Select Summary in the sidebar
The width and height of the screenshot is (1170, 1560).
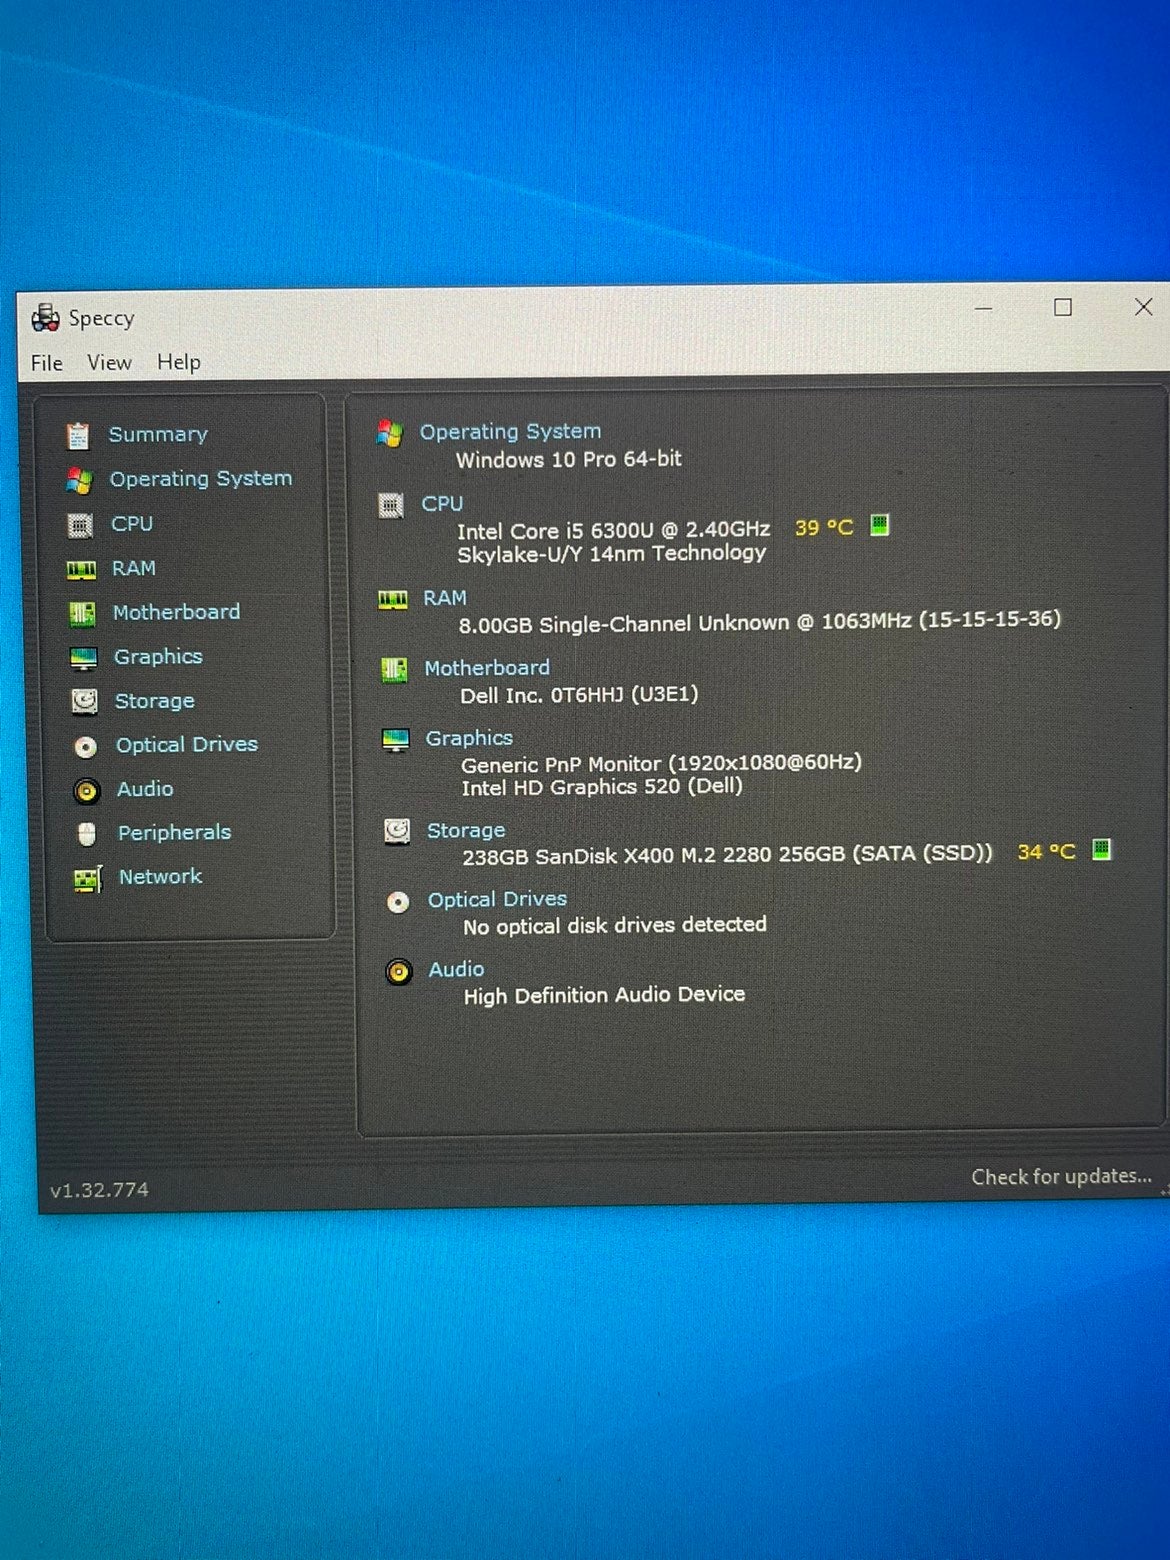coord(158,435)
